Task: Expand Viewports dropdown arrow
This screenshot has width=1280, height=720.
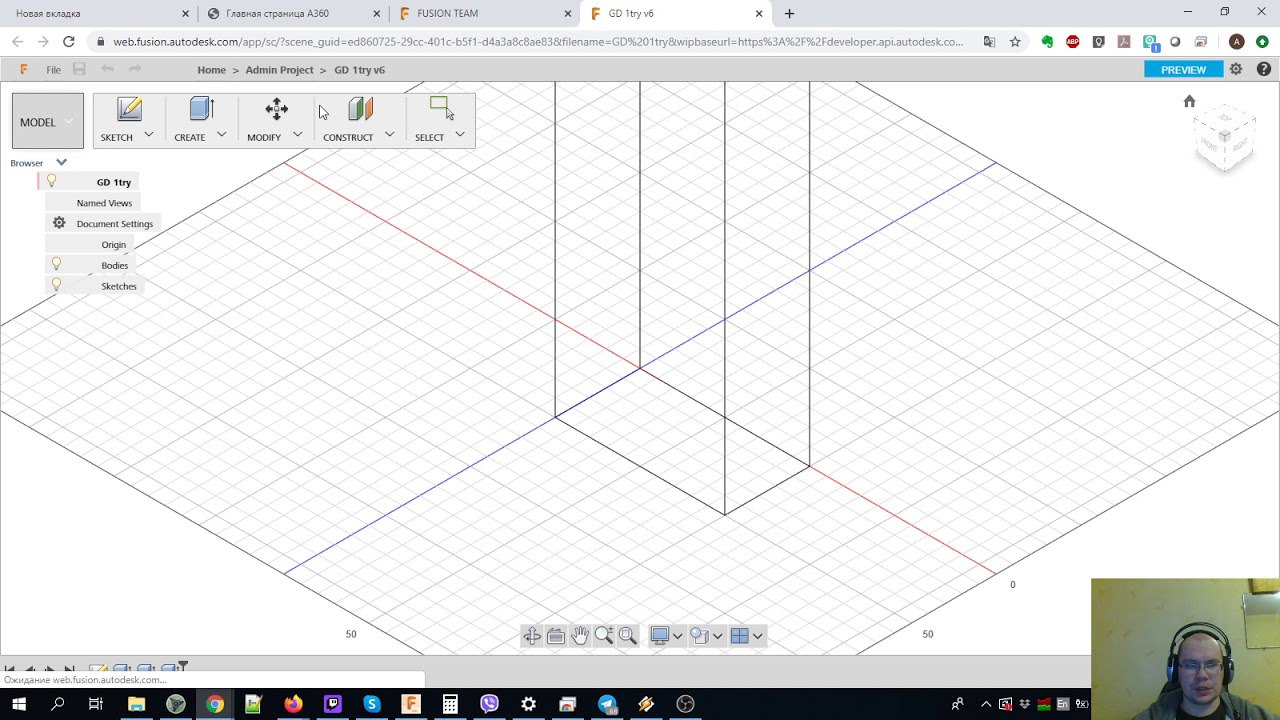Action: [757, 636]
